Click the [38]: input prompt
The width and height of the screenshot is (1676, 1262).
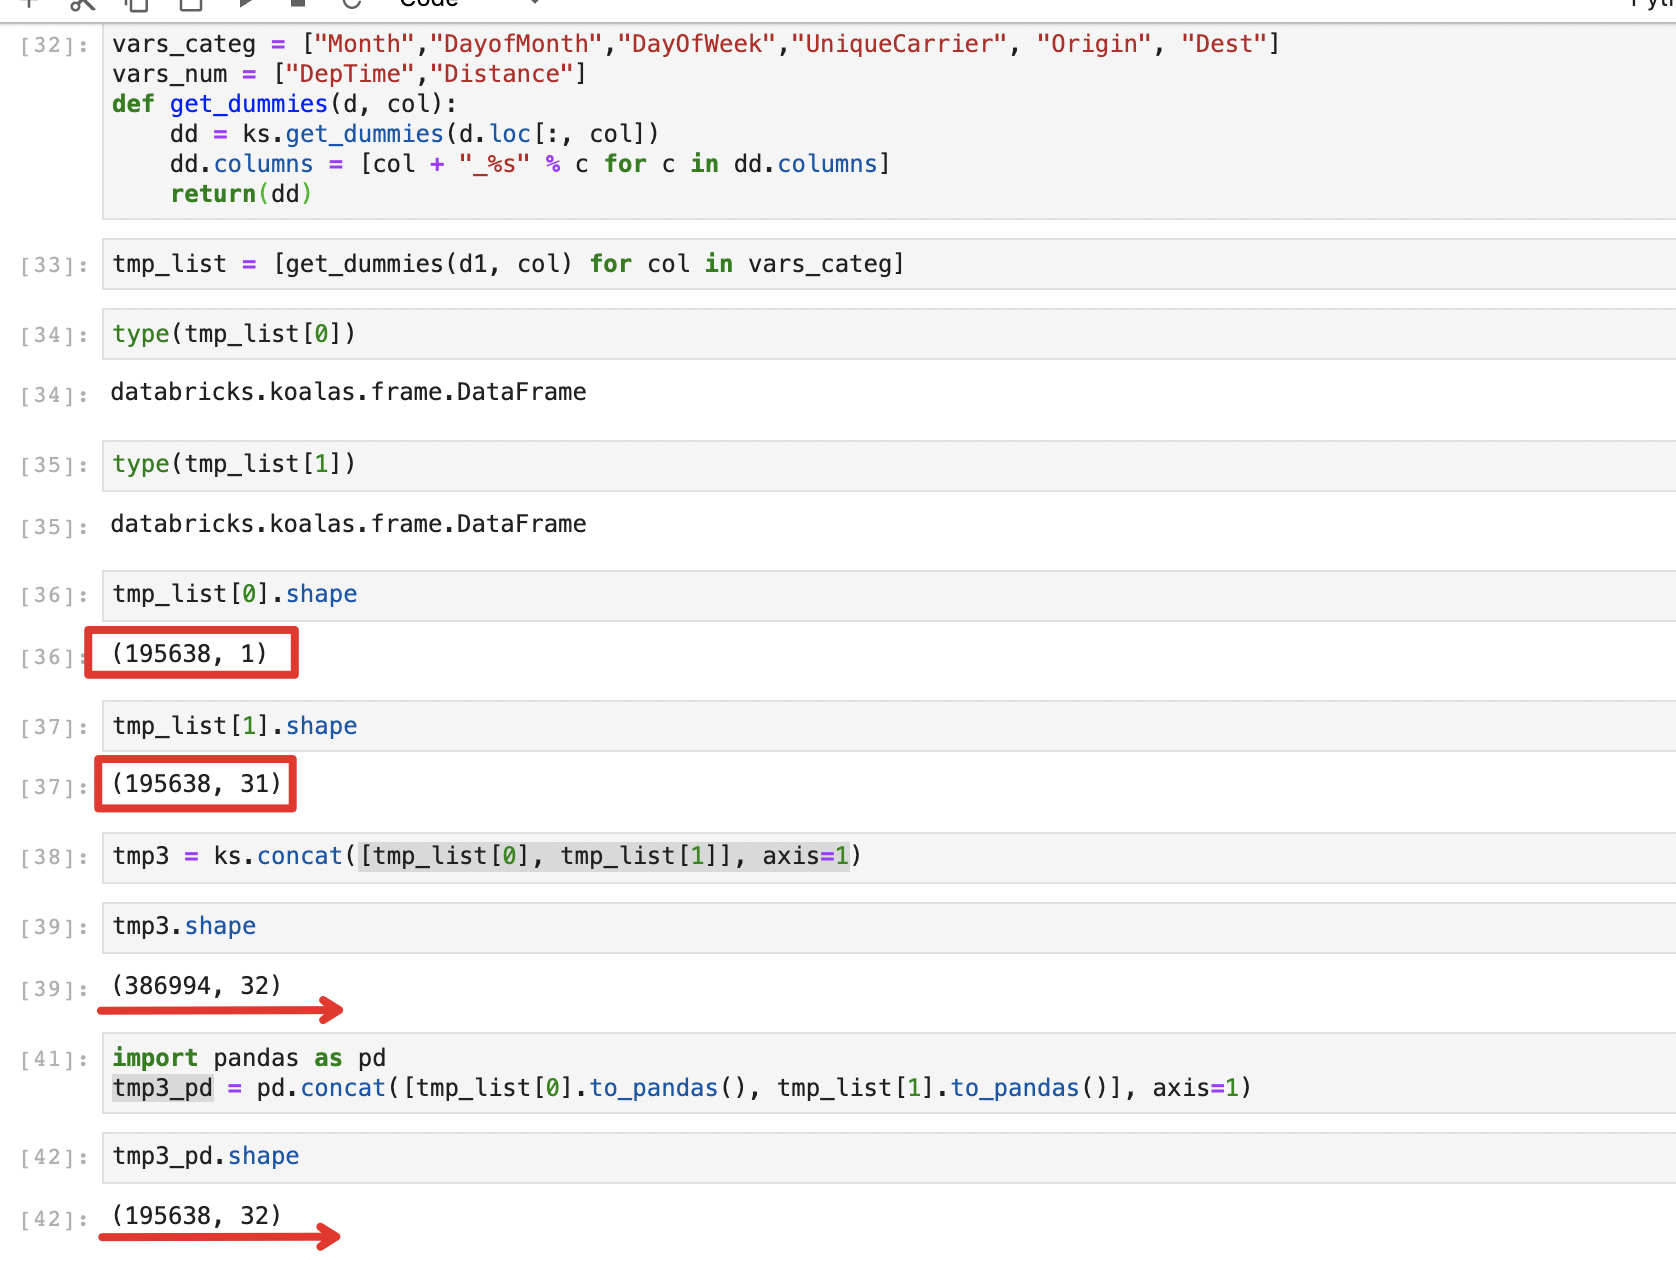(x=55, y=858)
